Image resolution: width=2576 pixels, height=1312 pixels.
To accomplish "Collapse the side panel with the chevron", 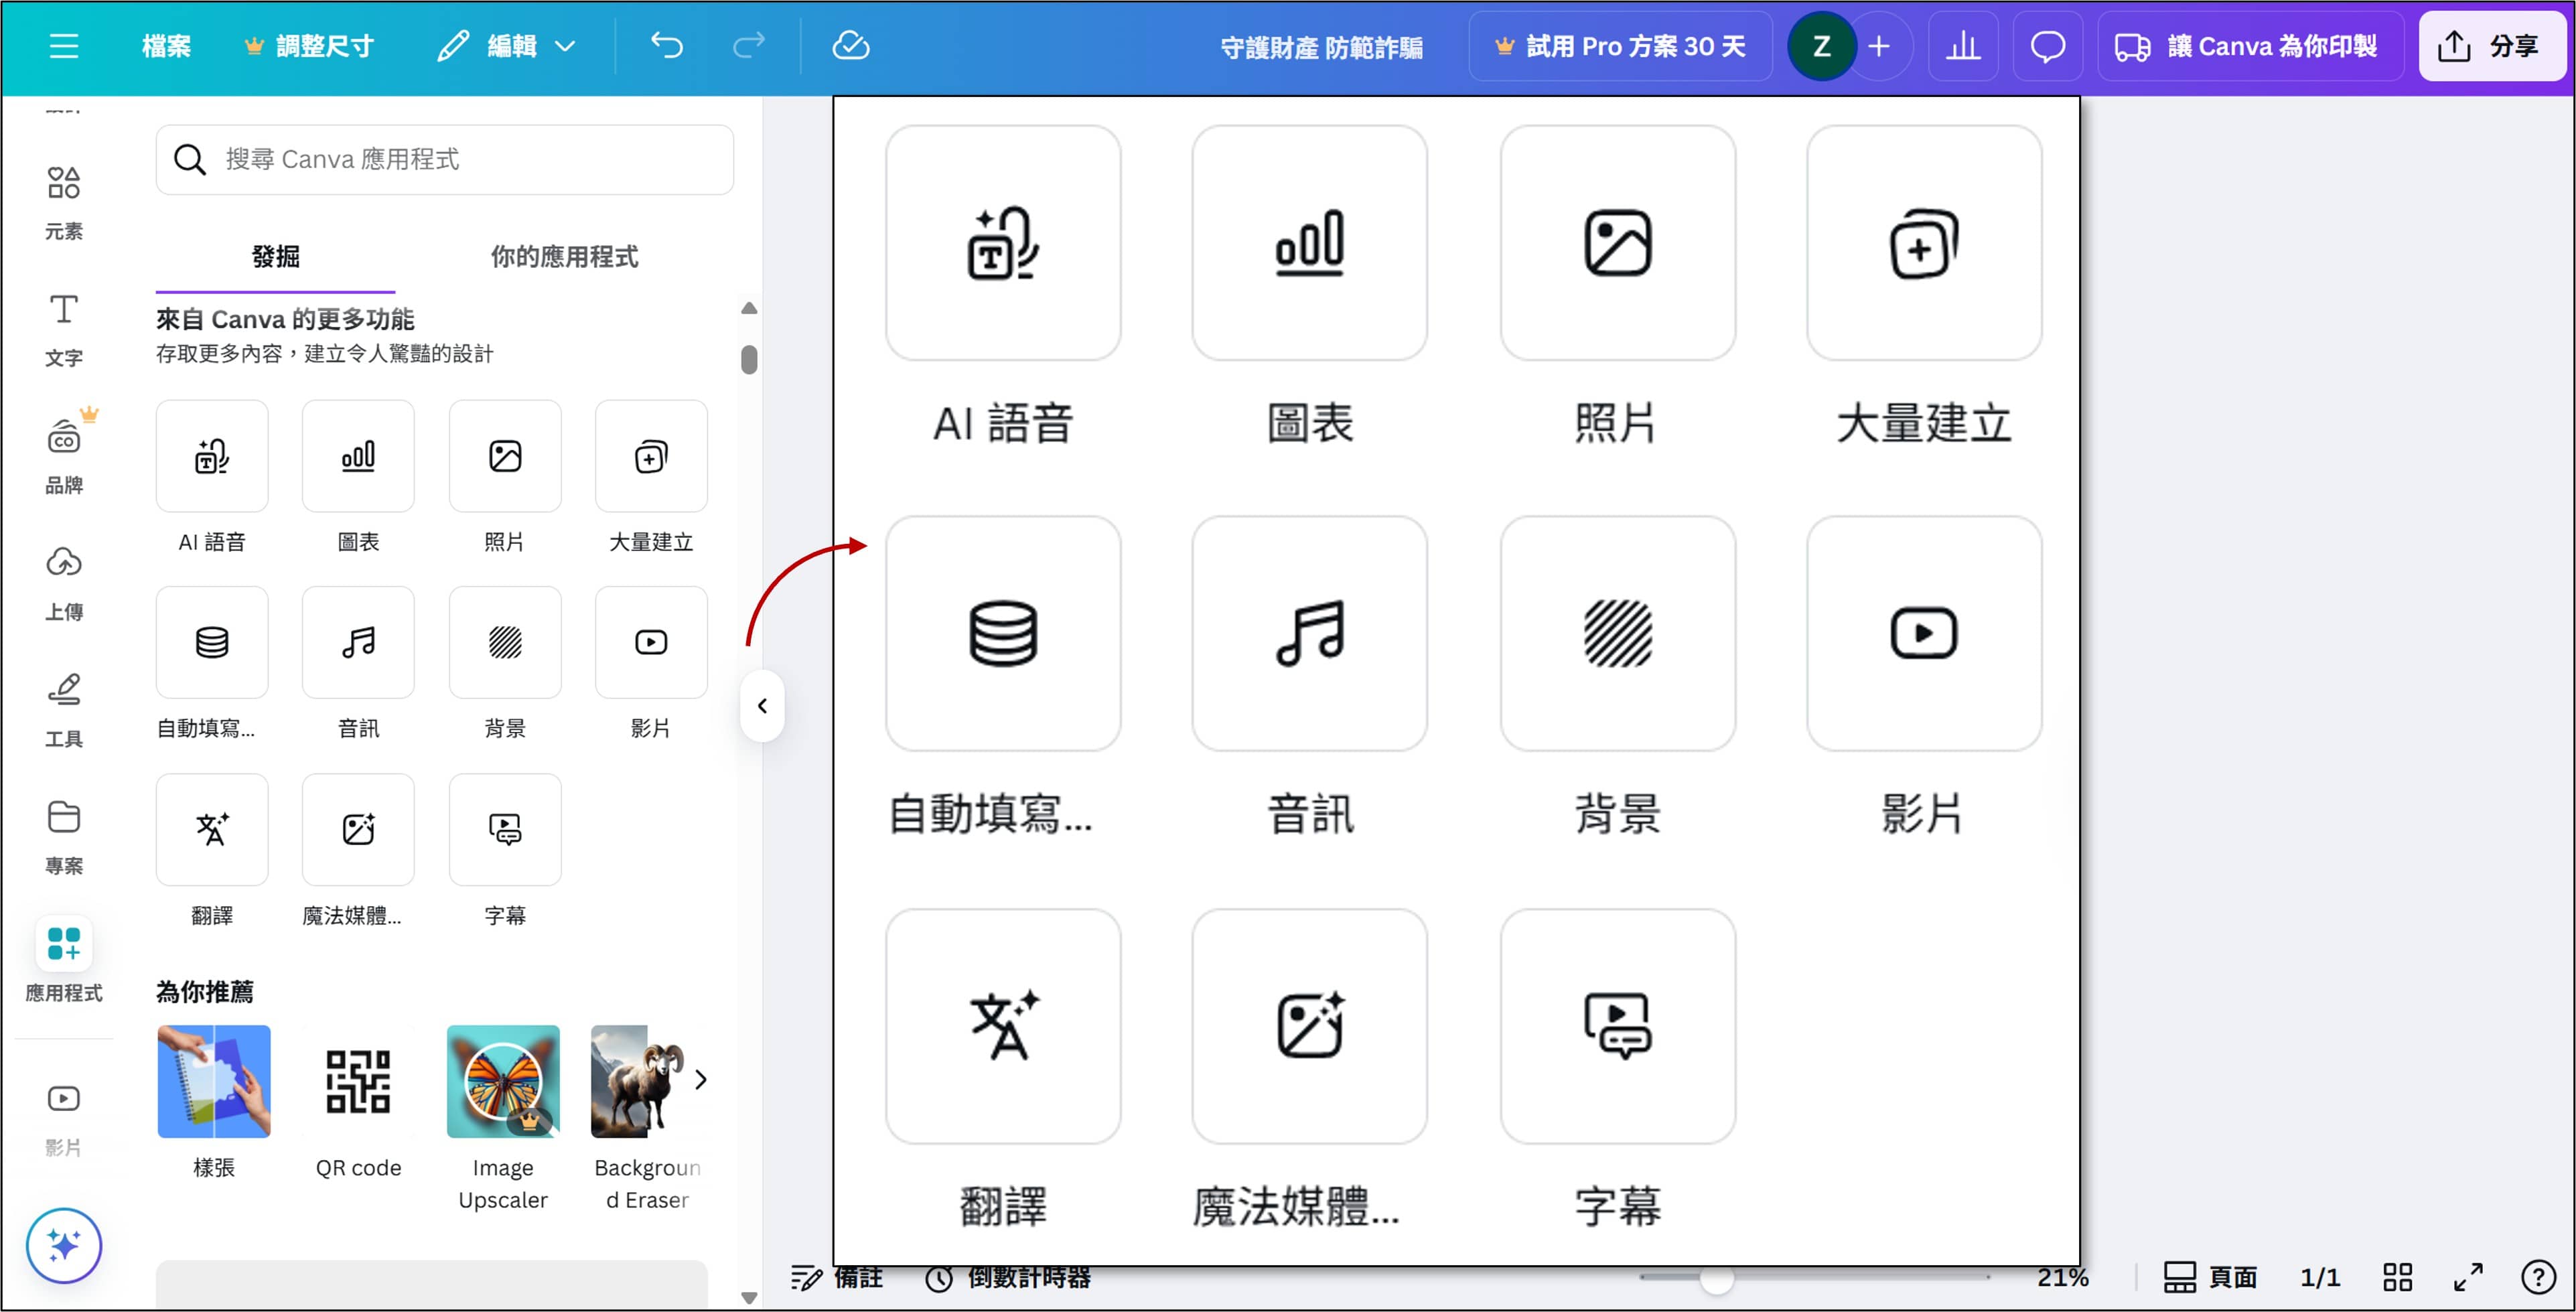I will point(762,706).
